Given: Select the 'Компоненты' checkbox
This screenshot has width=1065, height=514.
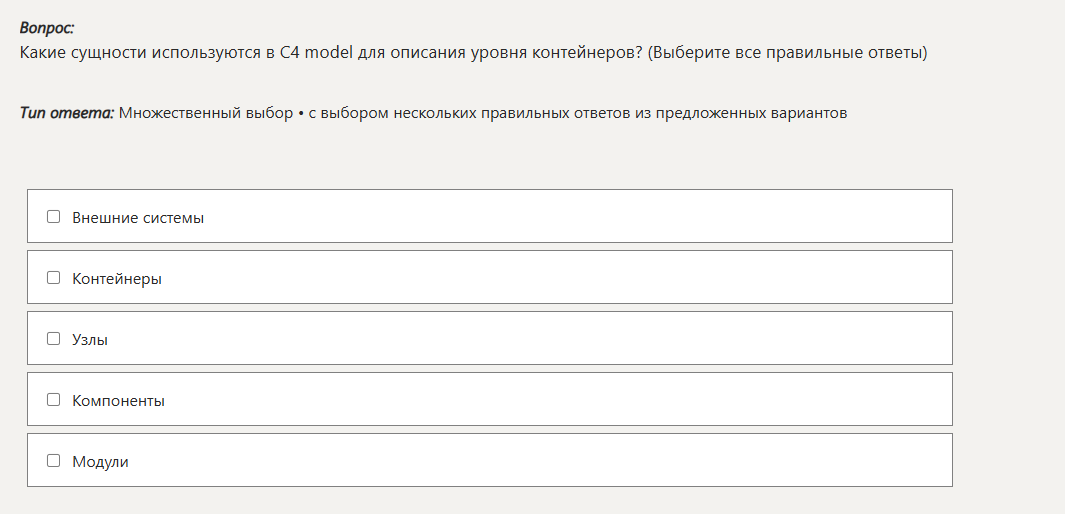Looking at the screenshot, I should click(x=54, y=399).
